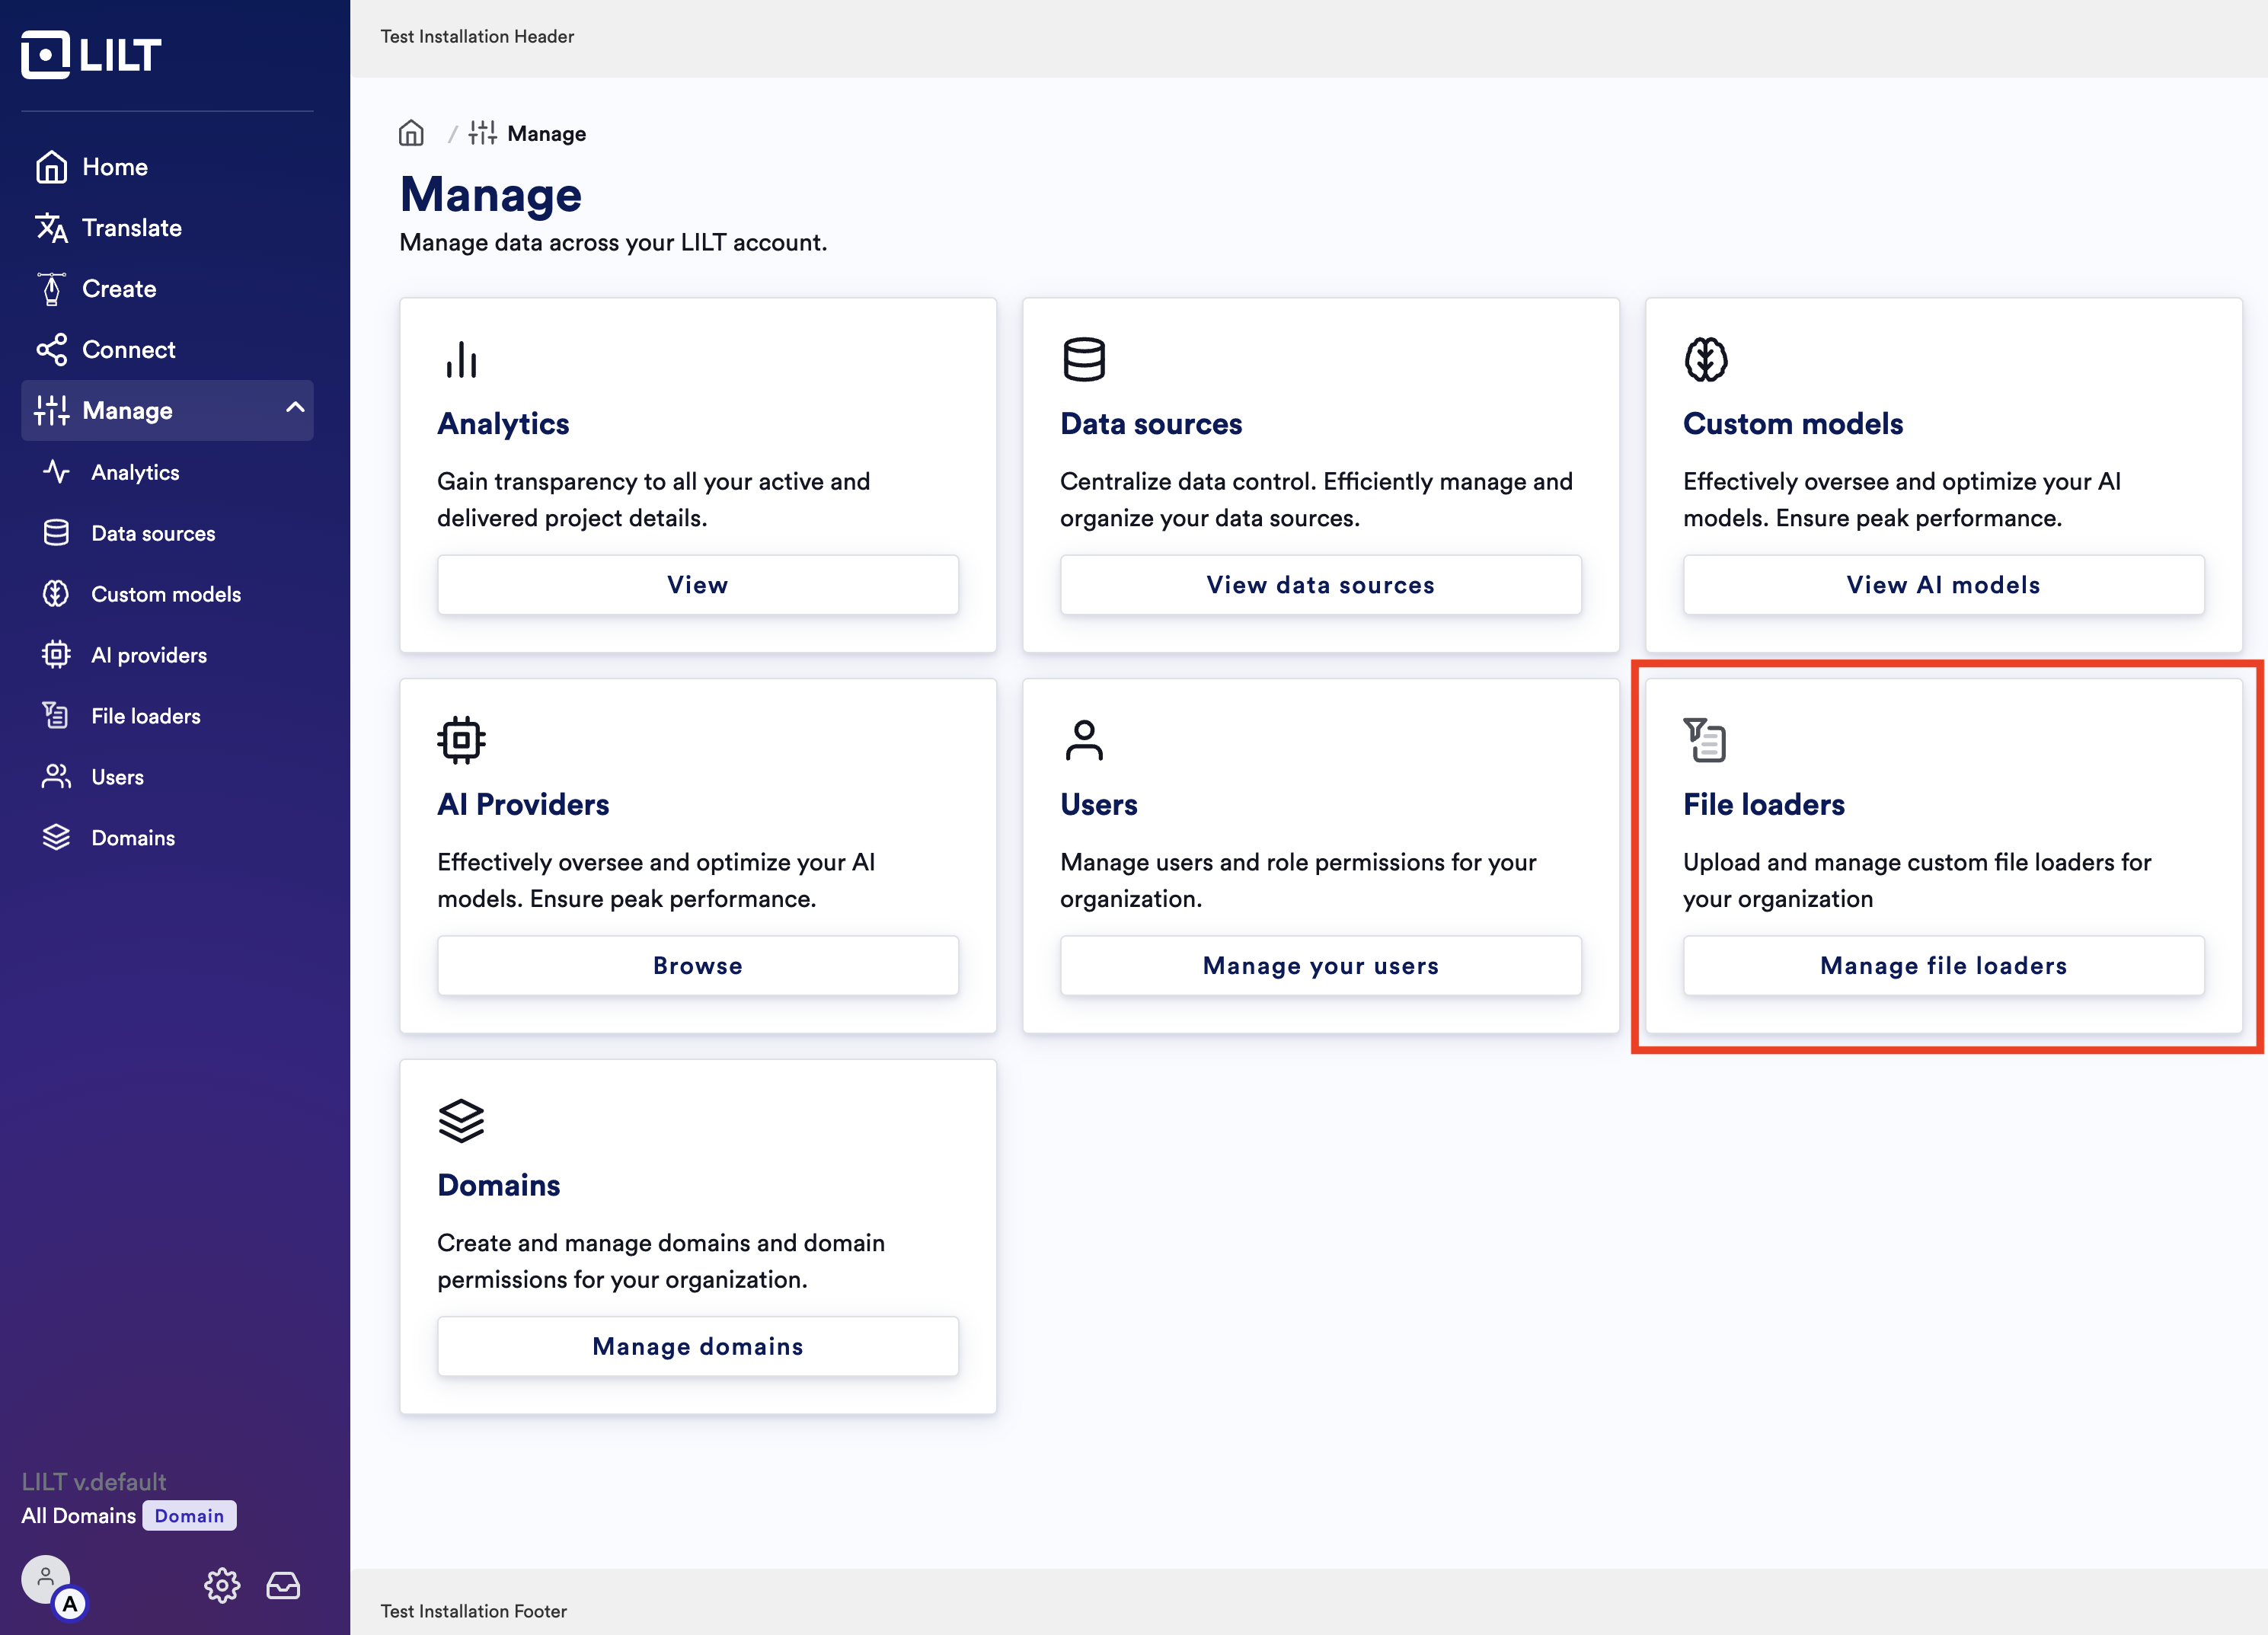This screenshot has height=1635, width=2268.
Task: Select Analytics submenu item in sidebar
Action: (167, 472)
